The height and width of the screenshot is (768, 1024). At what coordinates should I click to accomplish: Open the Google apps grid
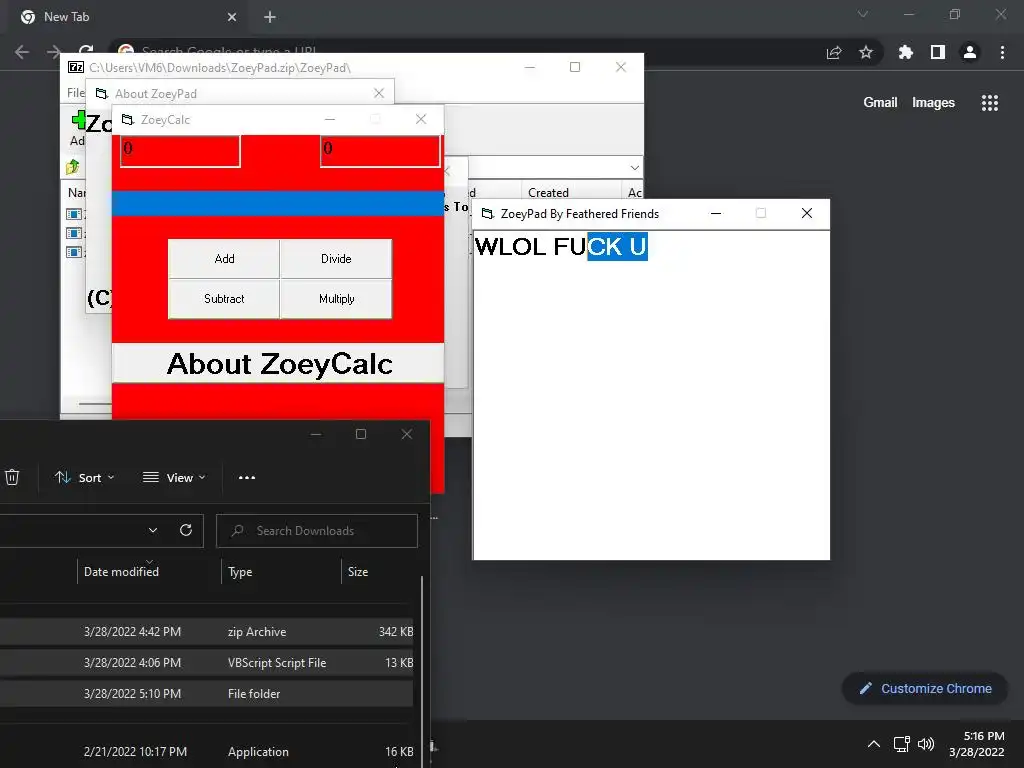pyautogui.click(x=990, y=103)
